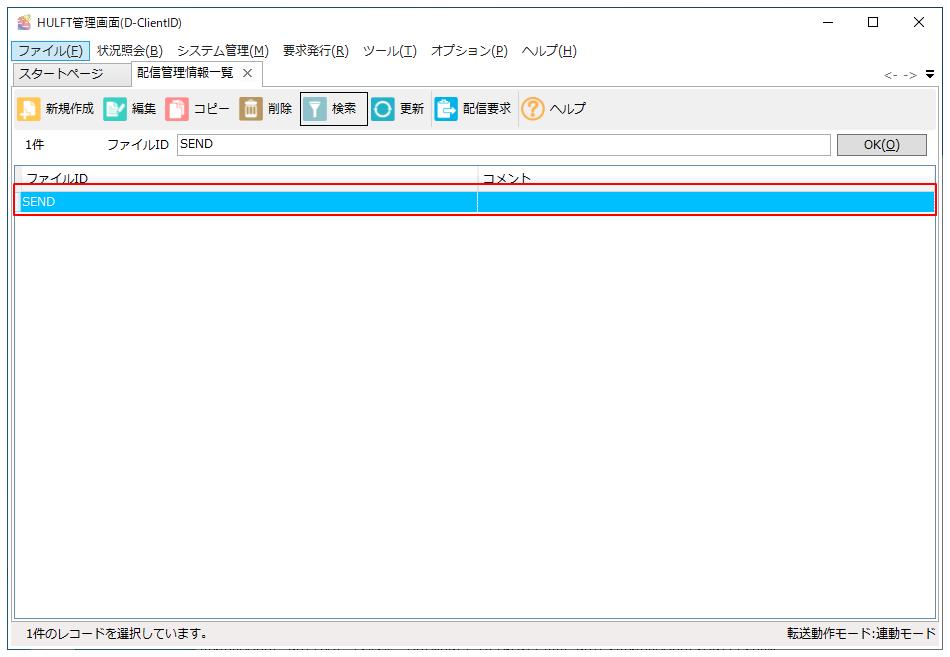Click the 更新 (refresh) toolbar icon
This screenshot has height=657, width=950.
(x=383, y=109)
